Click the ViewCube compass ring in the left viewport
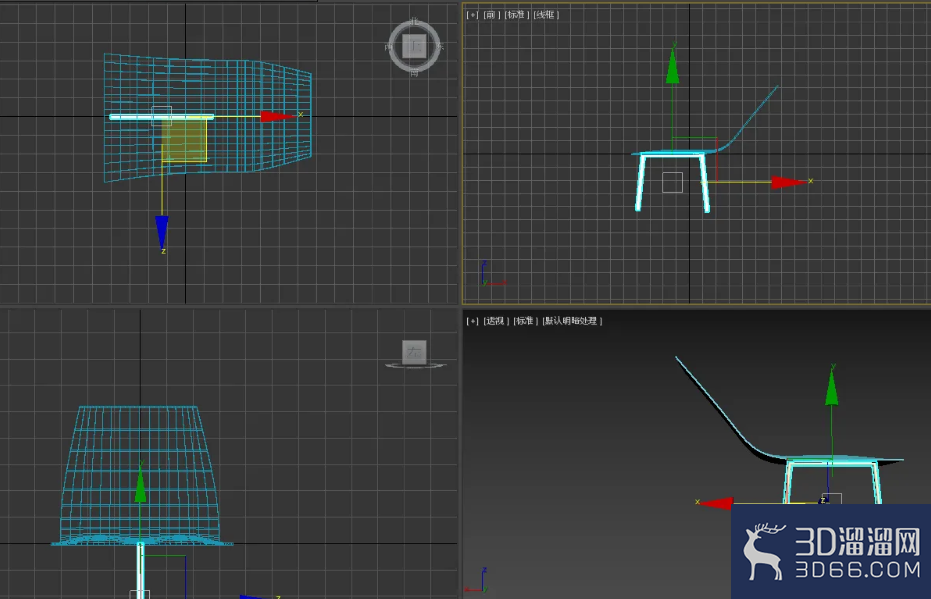Viewport: 931px width, 599px height. click(416, 366)
